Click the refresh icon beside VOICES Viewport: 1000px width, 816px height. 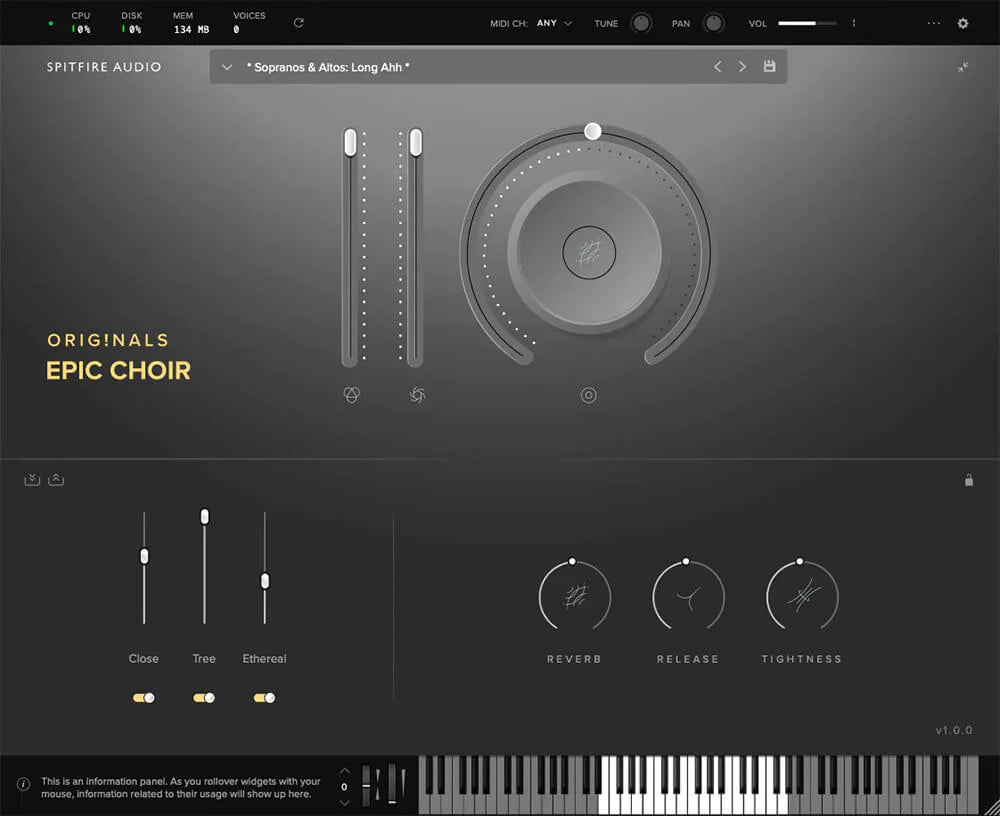click(298, 23)
